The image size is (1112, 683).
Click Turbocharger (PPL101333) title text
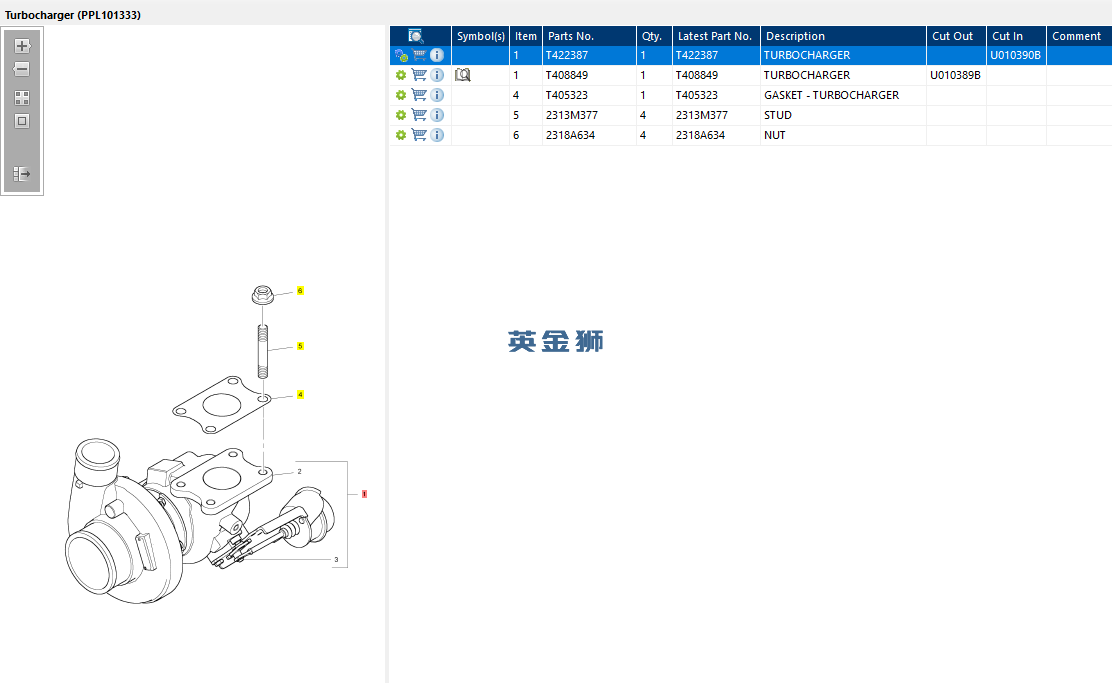[x=72, y=15]
